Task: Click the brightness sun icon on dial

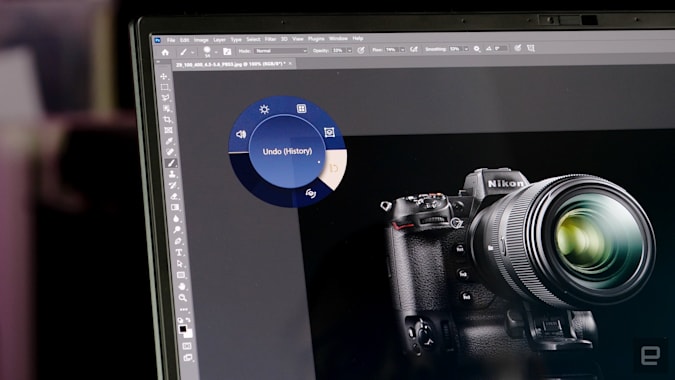Action: tap(264, 109)
